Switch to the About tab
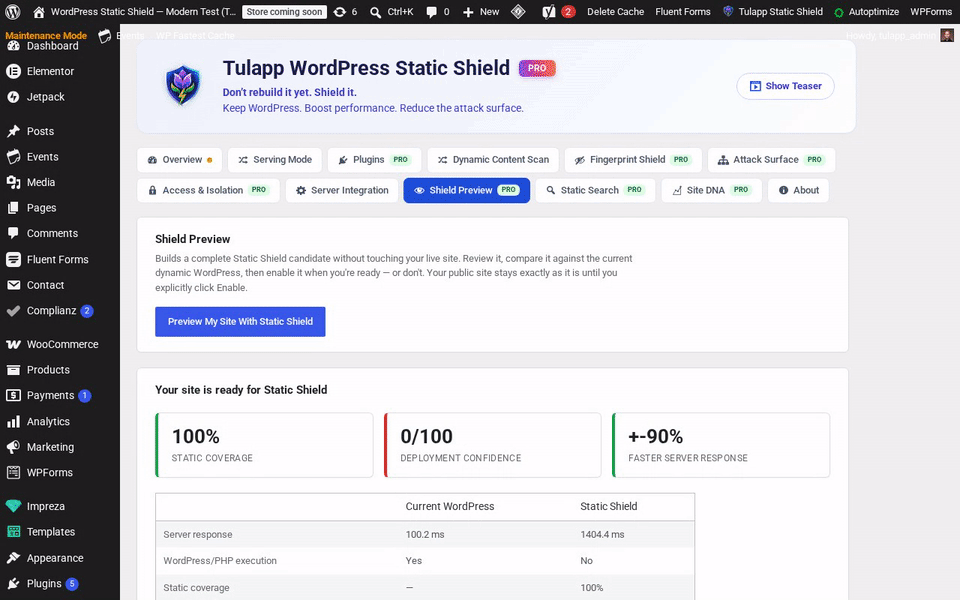 coord(798,190)
